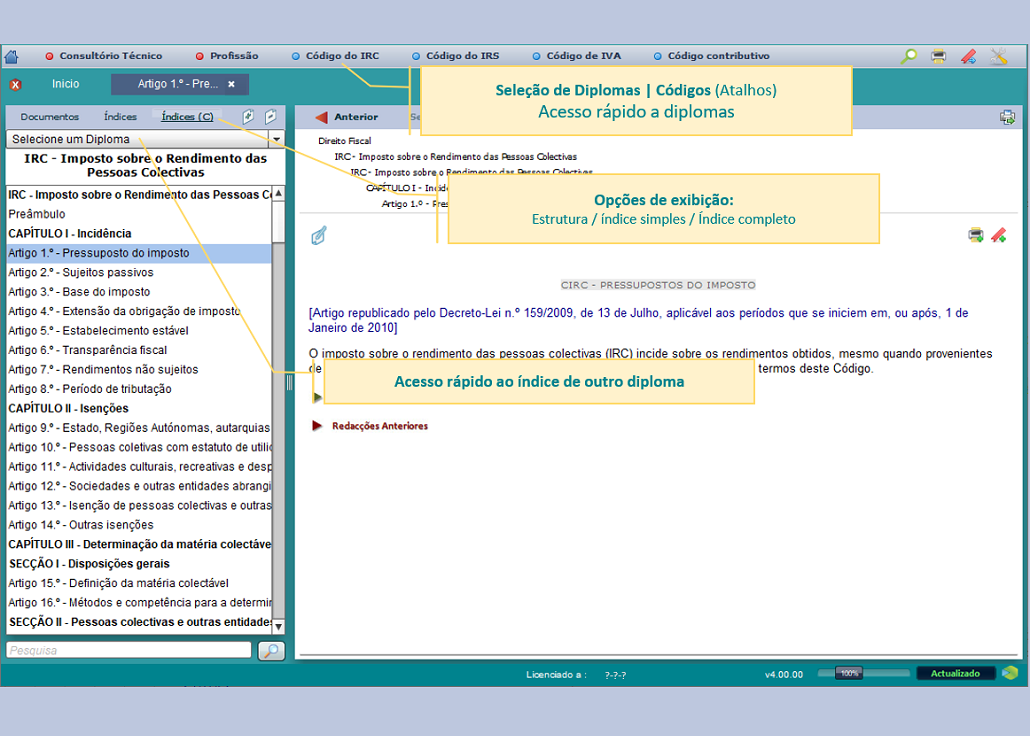Adjust the 100% zoom slider
The height and width of the screenshot is (736, 1030).
pos(849,673)
